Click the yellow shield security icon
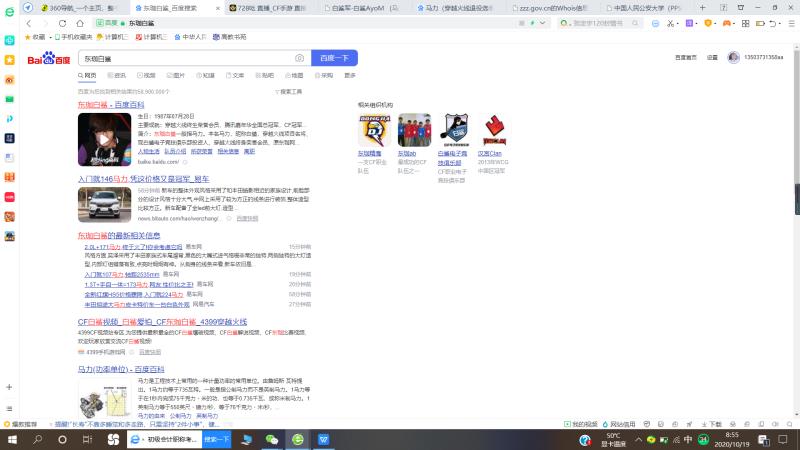The height and width of the screenshot is (450, 800). [708, 23]
